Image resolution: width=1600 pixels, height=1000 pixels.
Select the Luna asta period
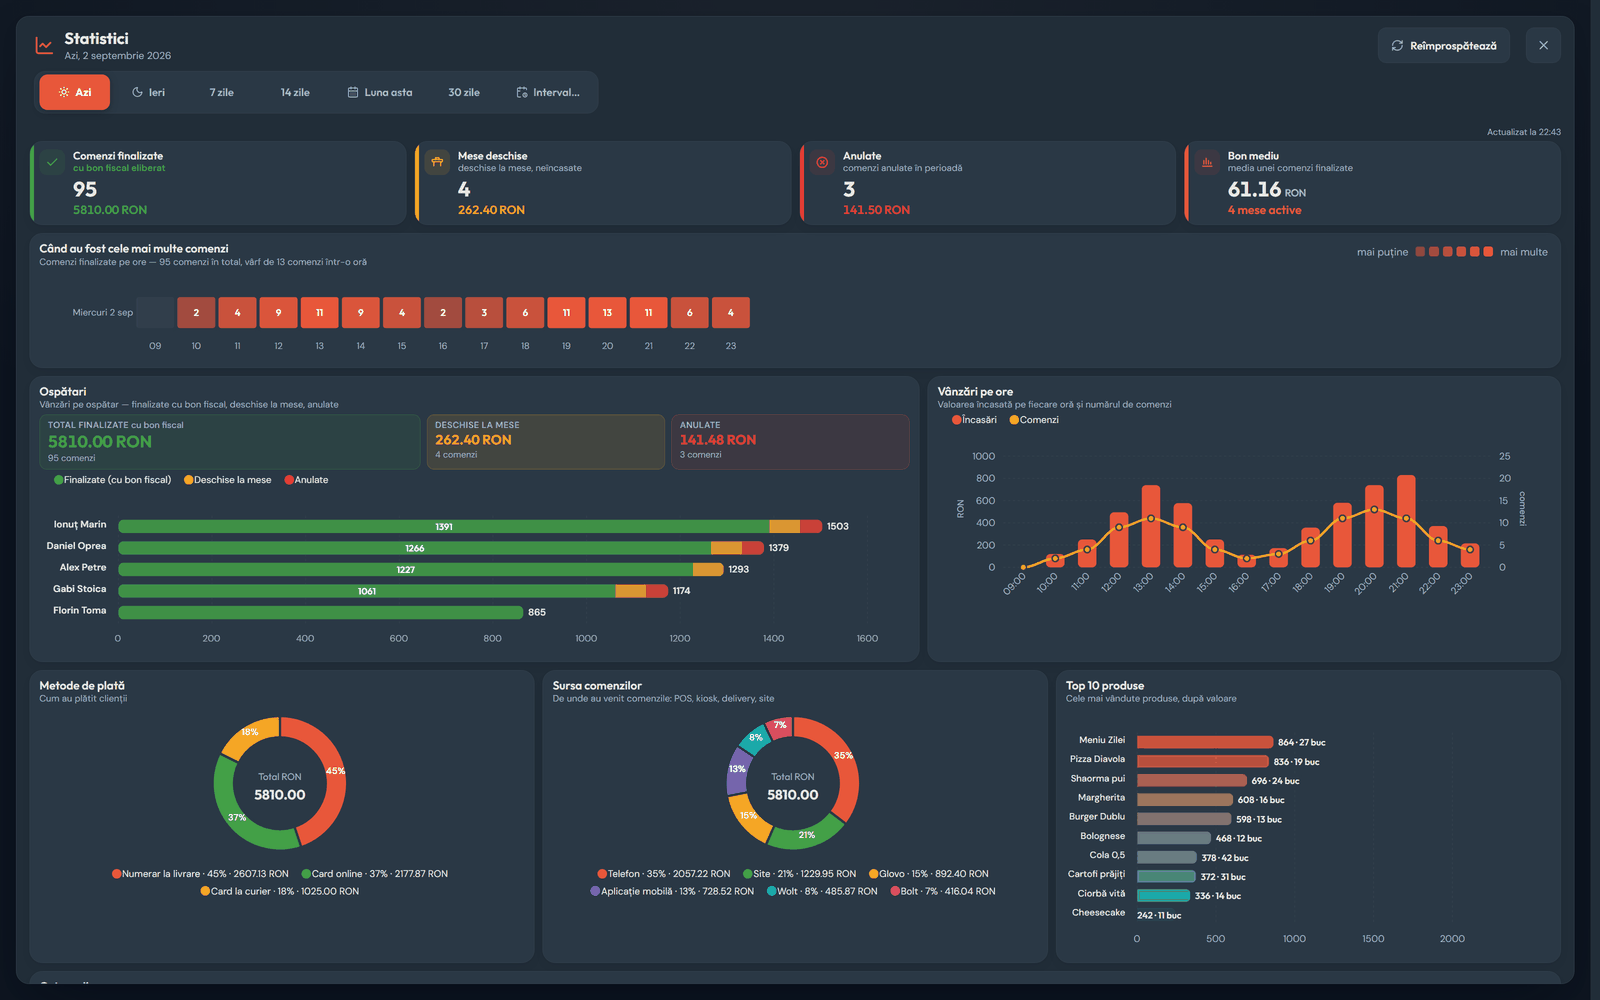click(380, 92)
